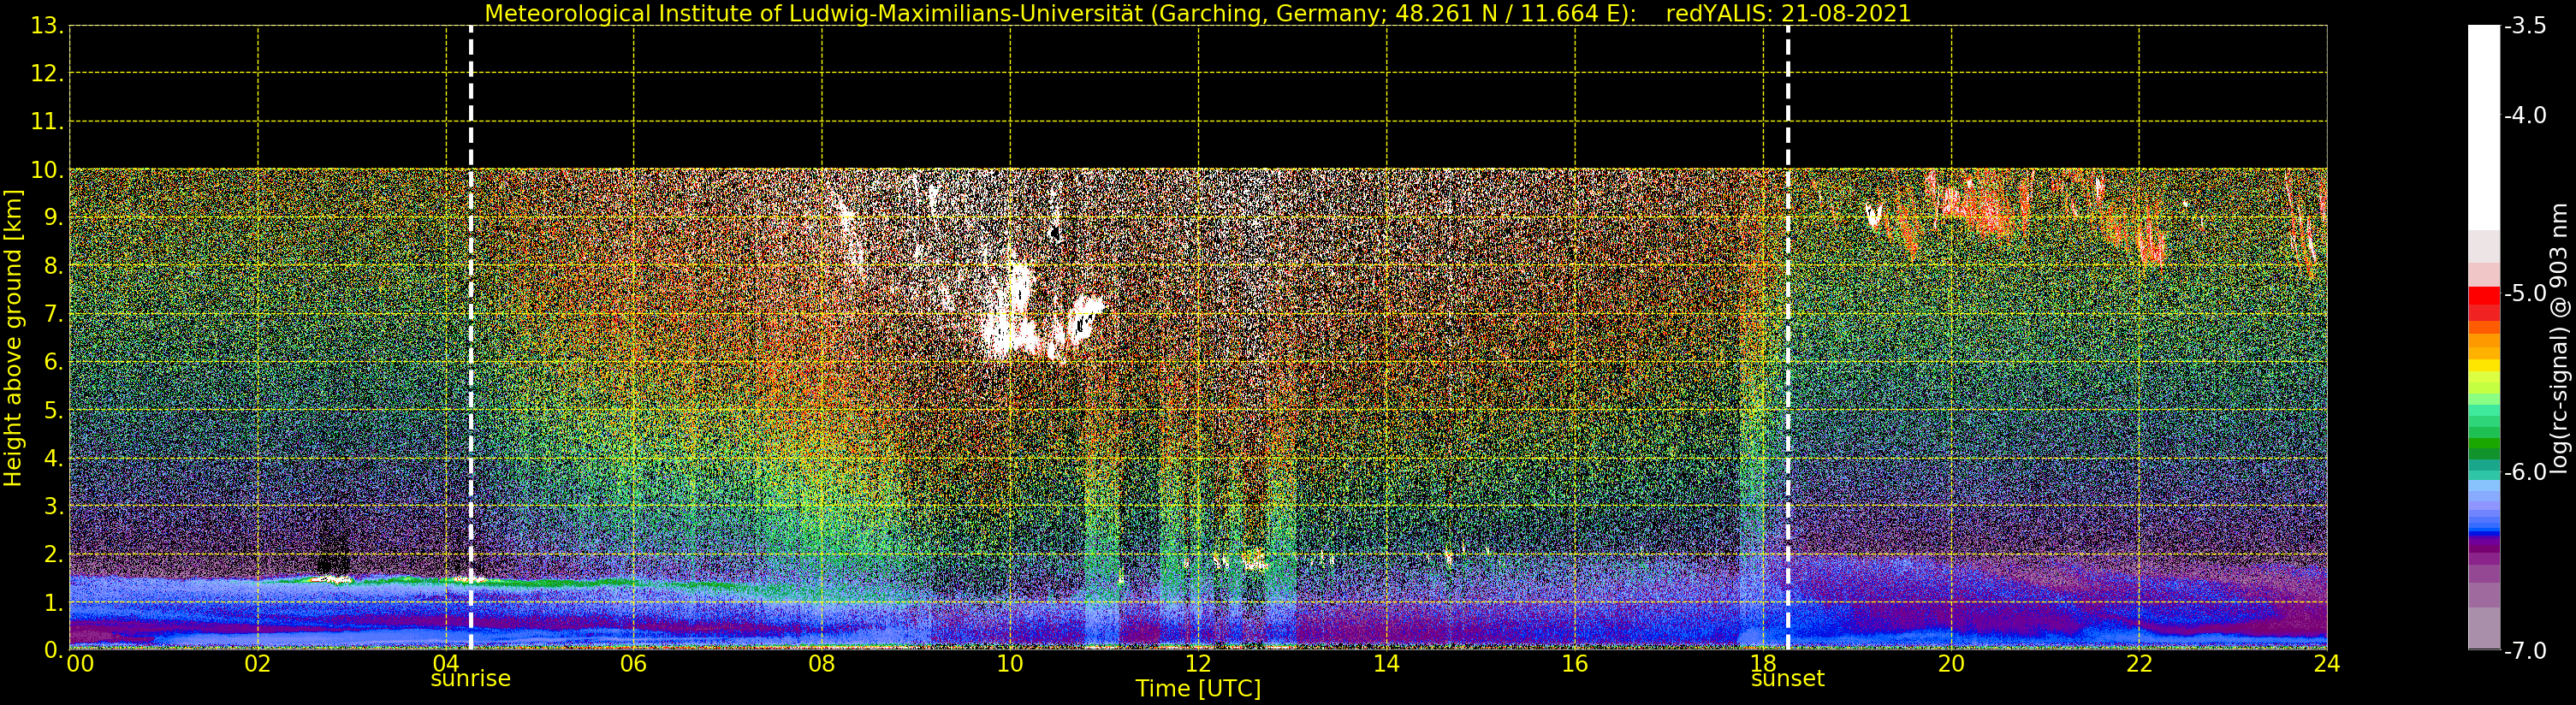
Task: Click the 02 time tick label
Action: [x=258, y=663]
